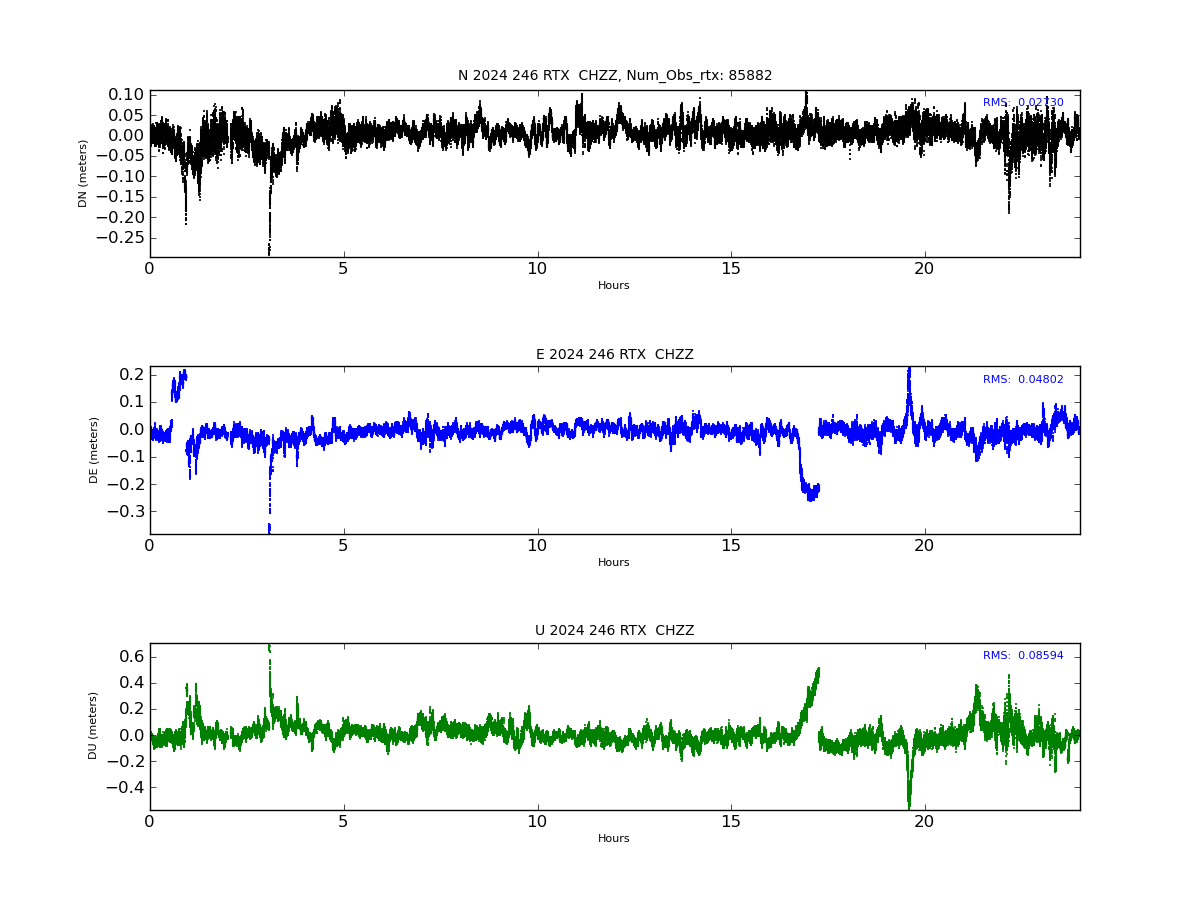Click the −0.3 tick on the DE axis

(126, 511)
